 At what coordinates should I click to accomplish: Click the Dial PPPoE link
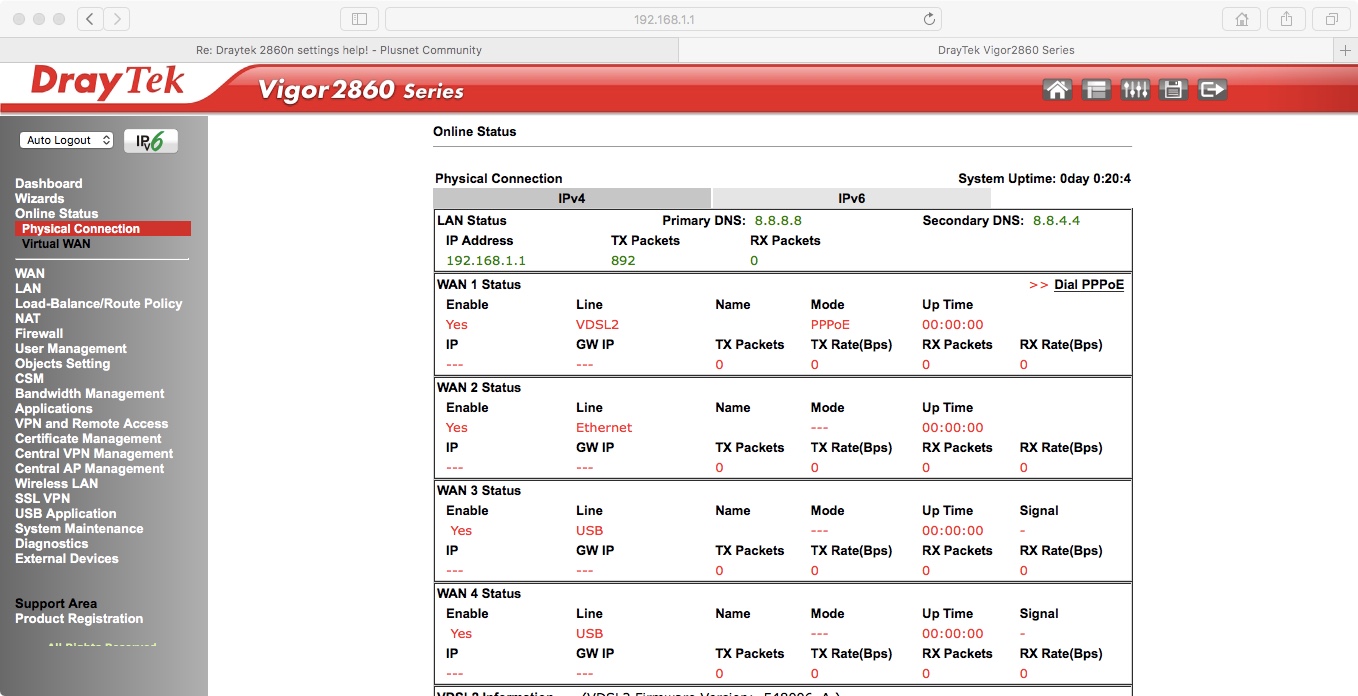point(1088,285)
